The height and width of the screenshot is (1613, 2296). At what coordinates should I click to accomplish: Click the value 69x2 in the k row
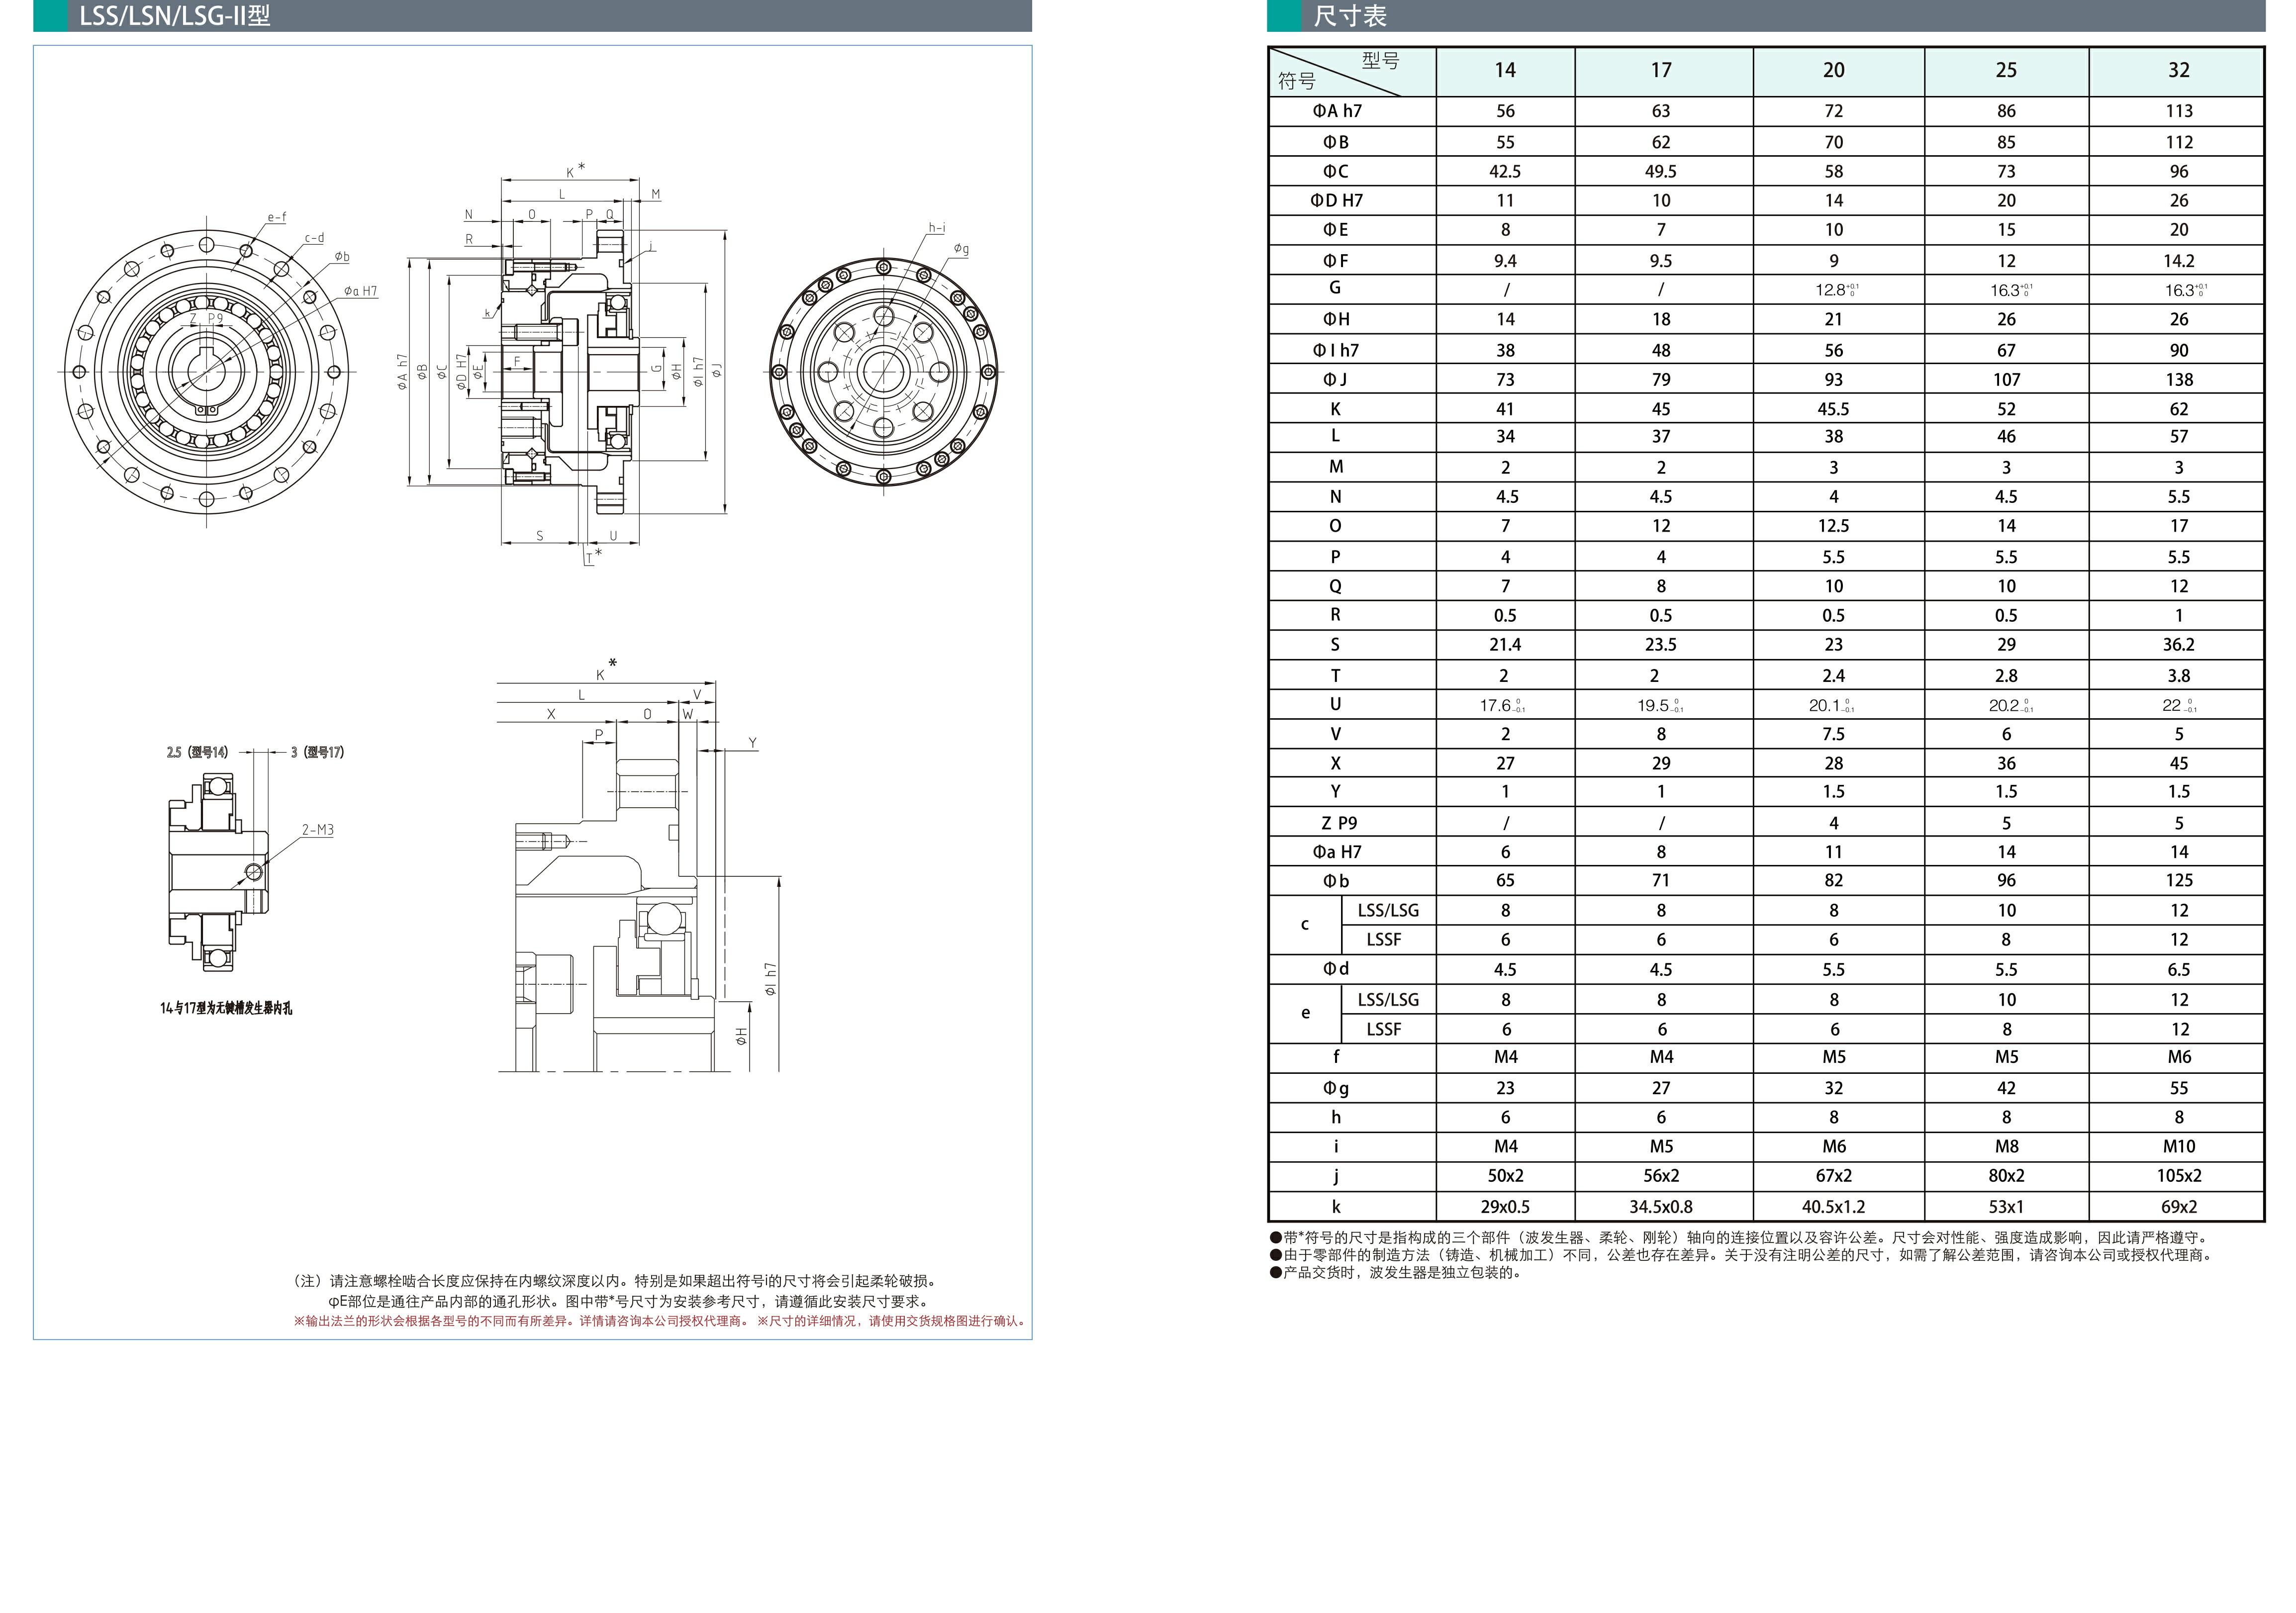(2179, 1207)
